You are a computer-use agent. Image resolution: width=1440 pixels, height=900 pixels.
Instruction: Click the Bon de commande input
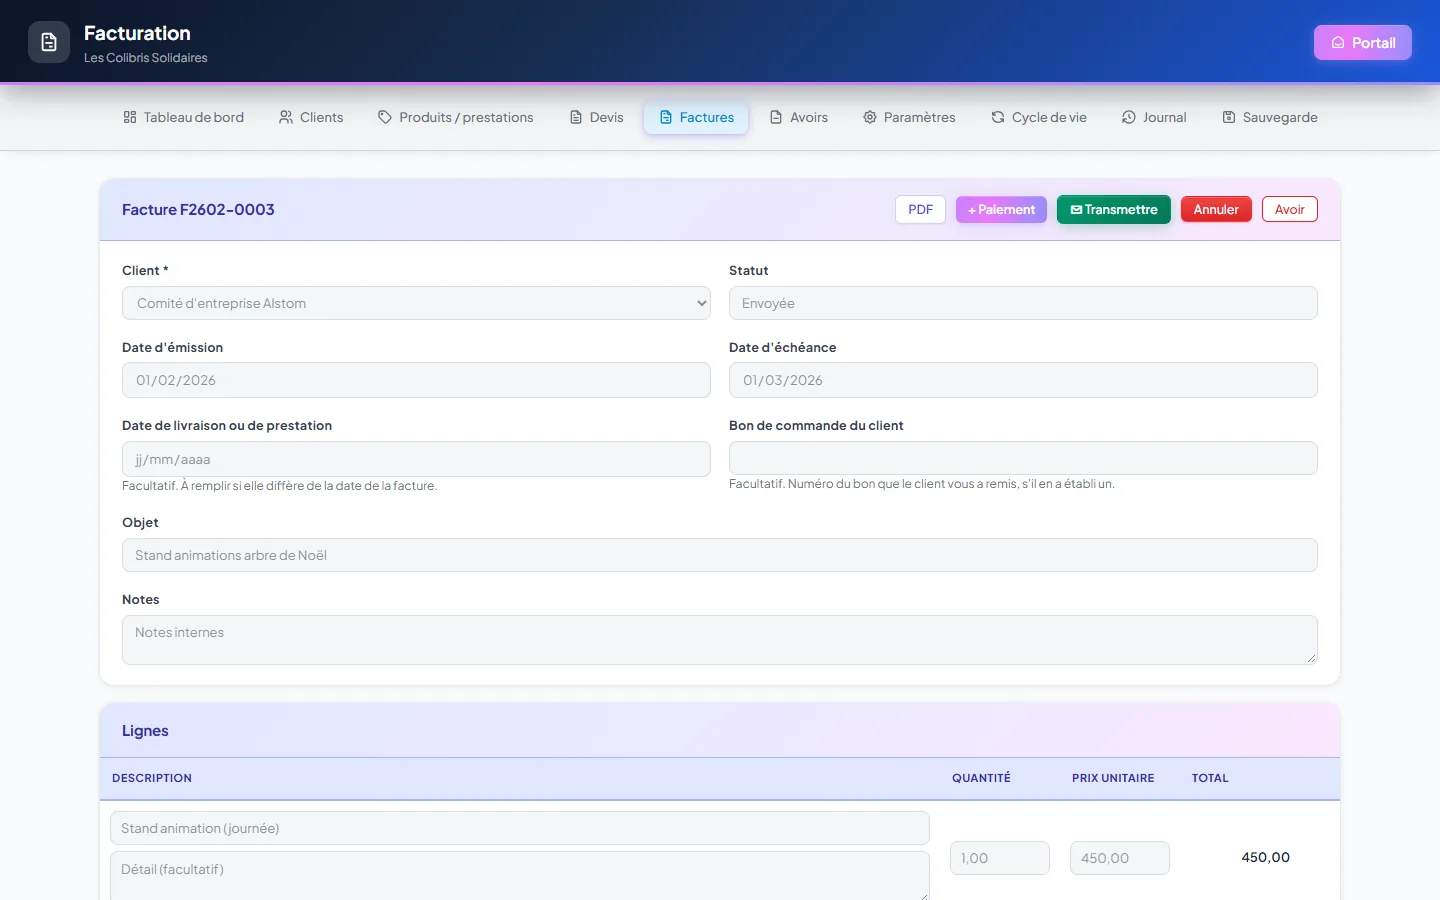1023,458
